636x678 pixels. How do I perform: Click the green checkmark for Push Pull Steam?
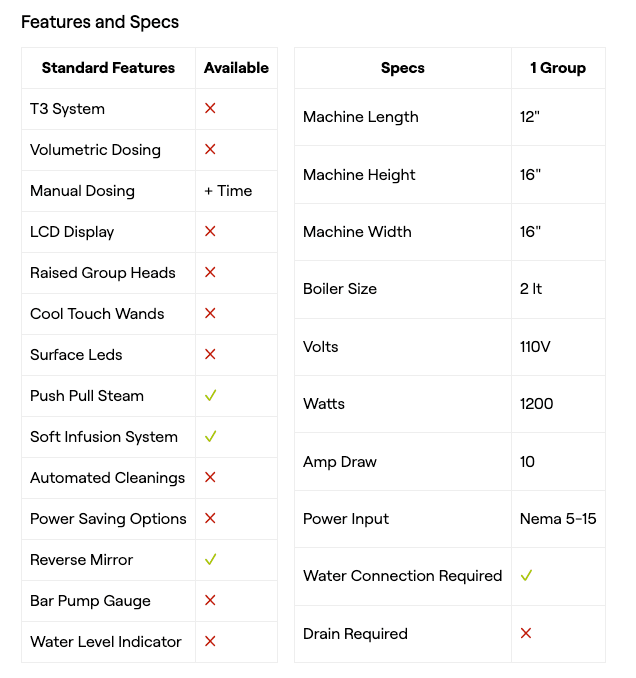[x=210, y=396]
